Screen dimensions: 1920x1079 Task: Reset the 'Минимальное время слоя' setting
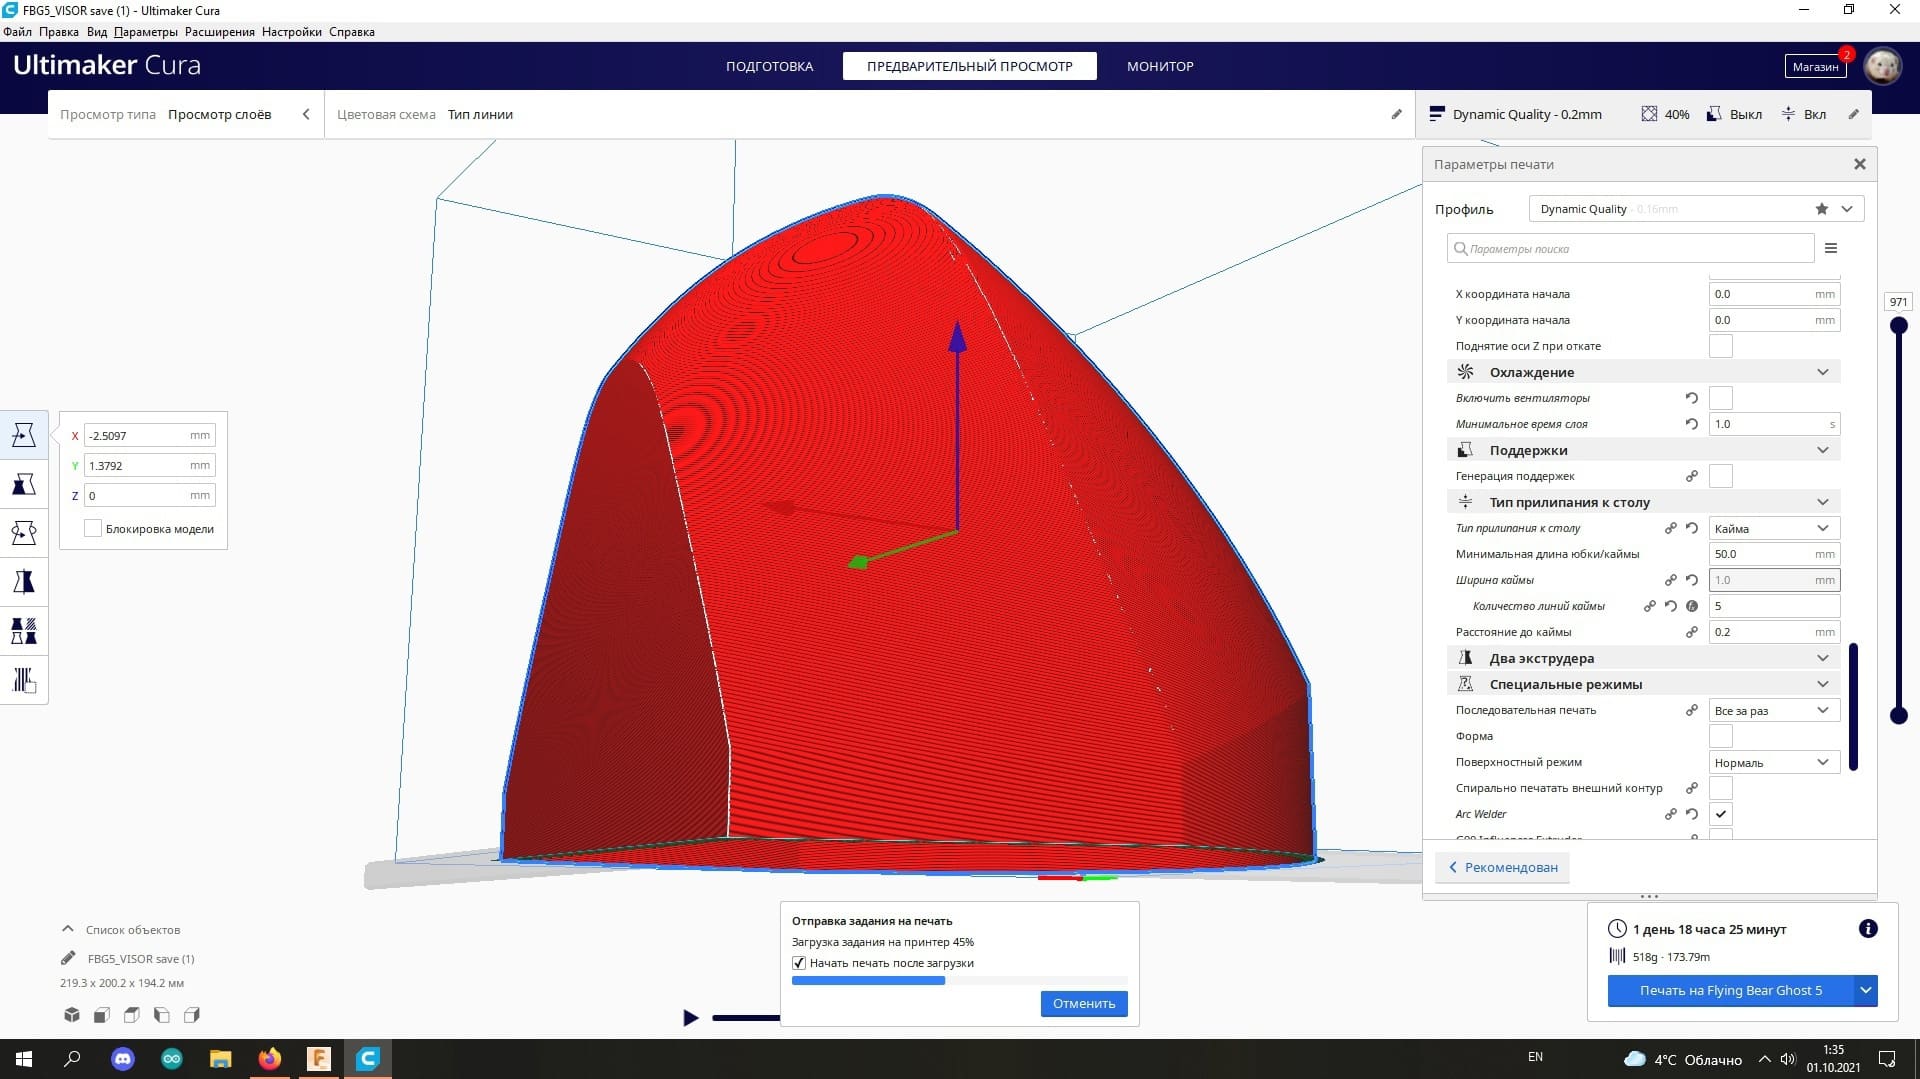tap(1692, 424)
